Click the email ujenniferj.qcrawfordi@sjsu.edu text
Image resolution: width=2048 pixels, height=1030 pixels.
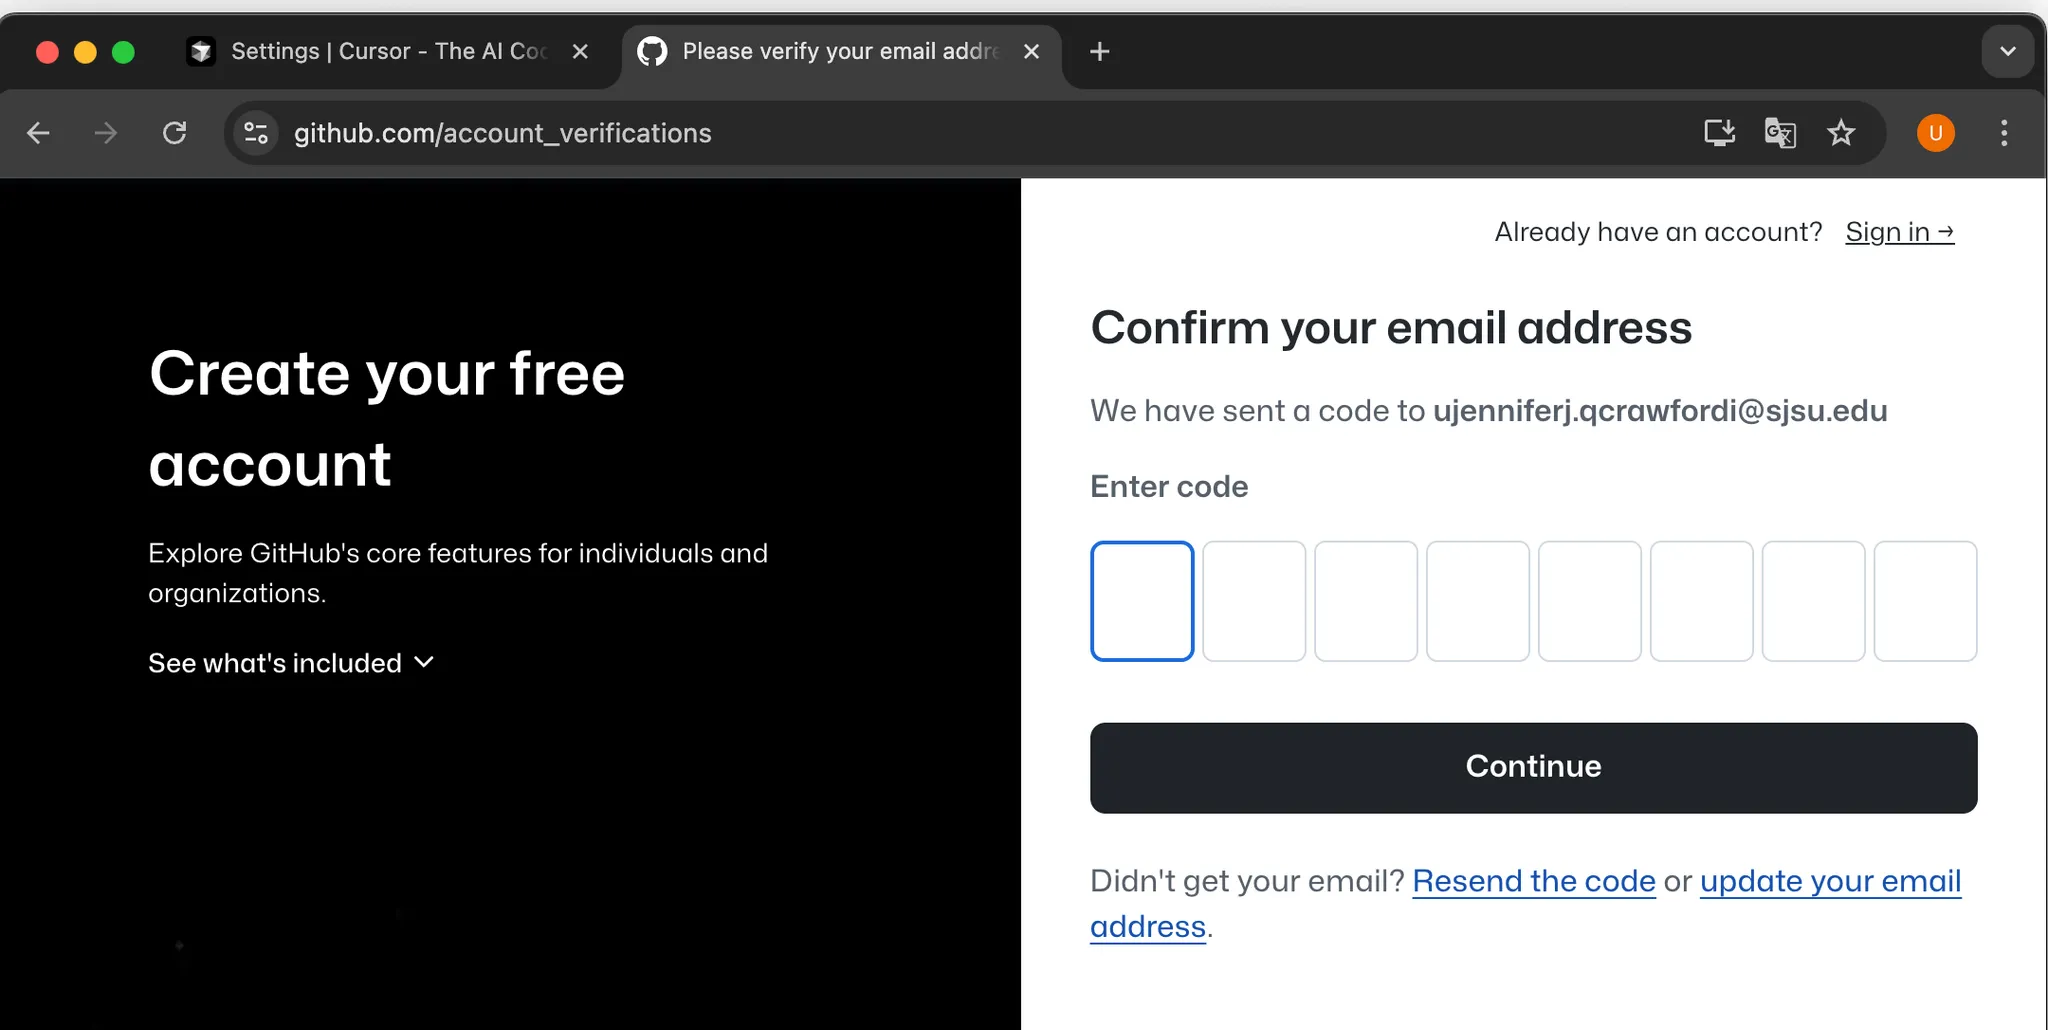(1660, 411)
